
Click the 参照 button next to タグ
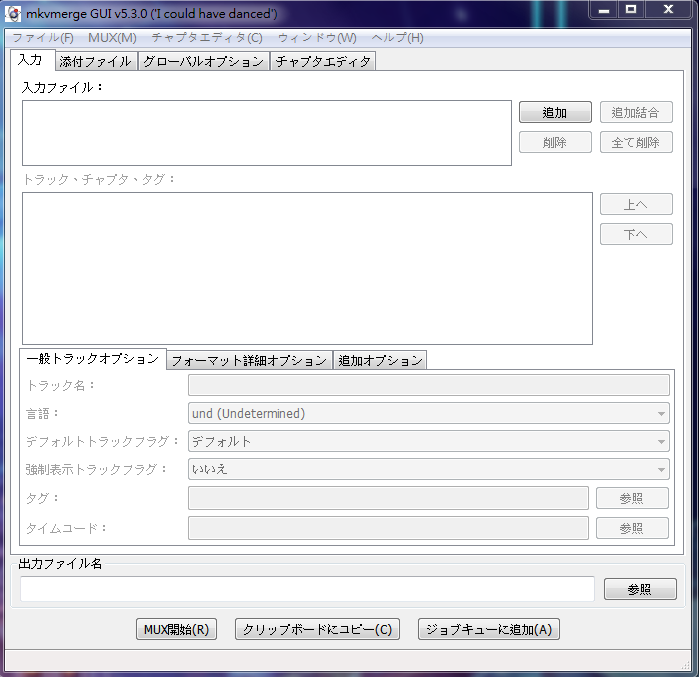pos(632,498)
